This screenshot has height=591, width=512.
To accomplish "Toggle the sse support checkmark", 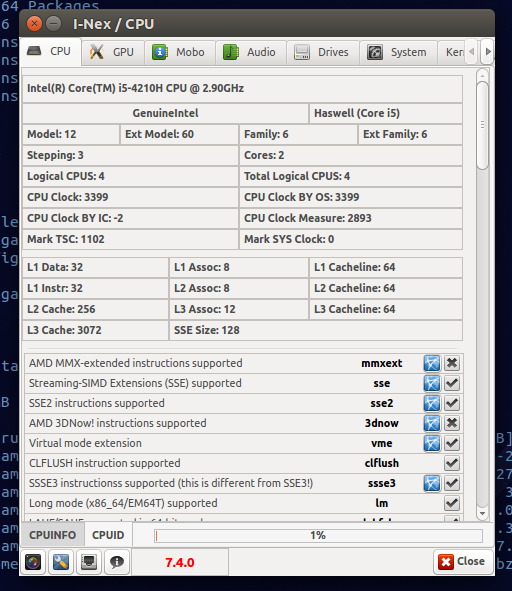I will pos(452,383).
